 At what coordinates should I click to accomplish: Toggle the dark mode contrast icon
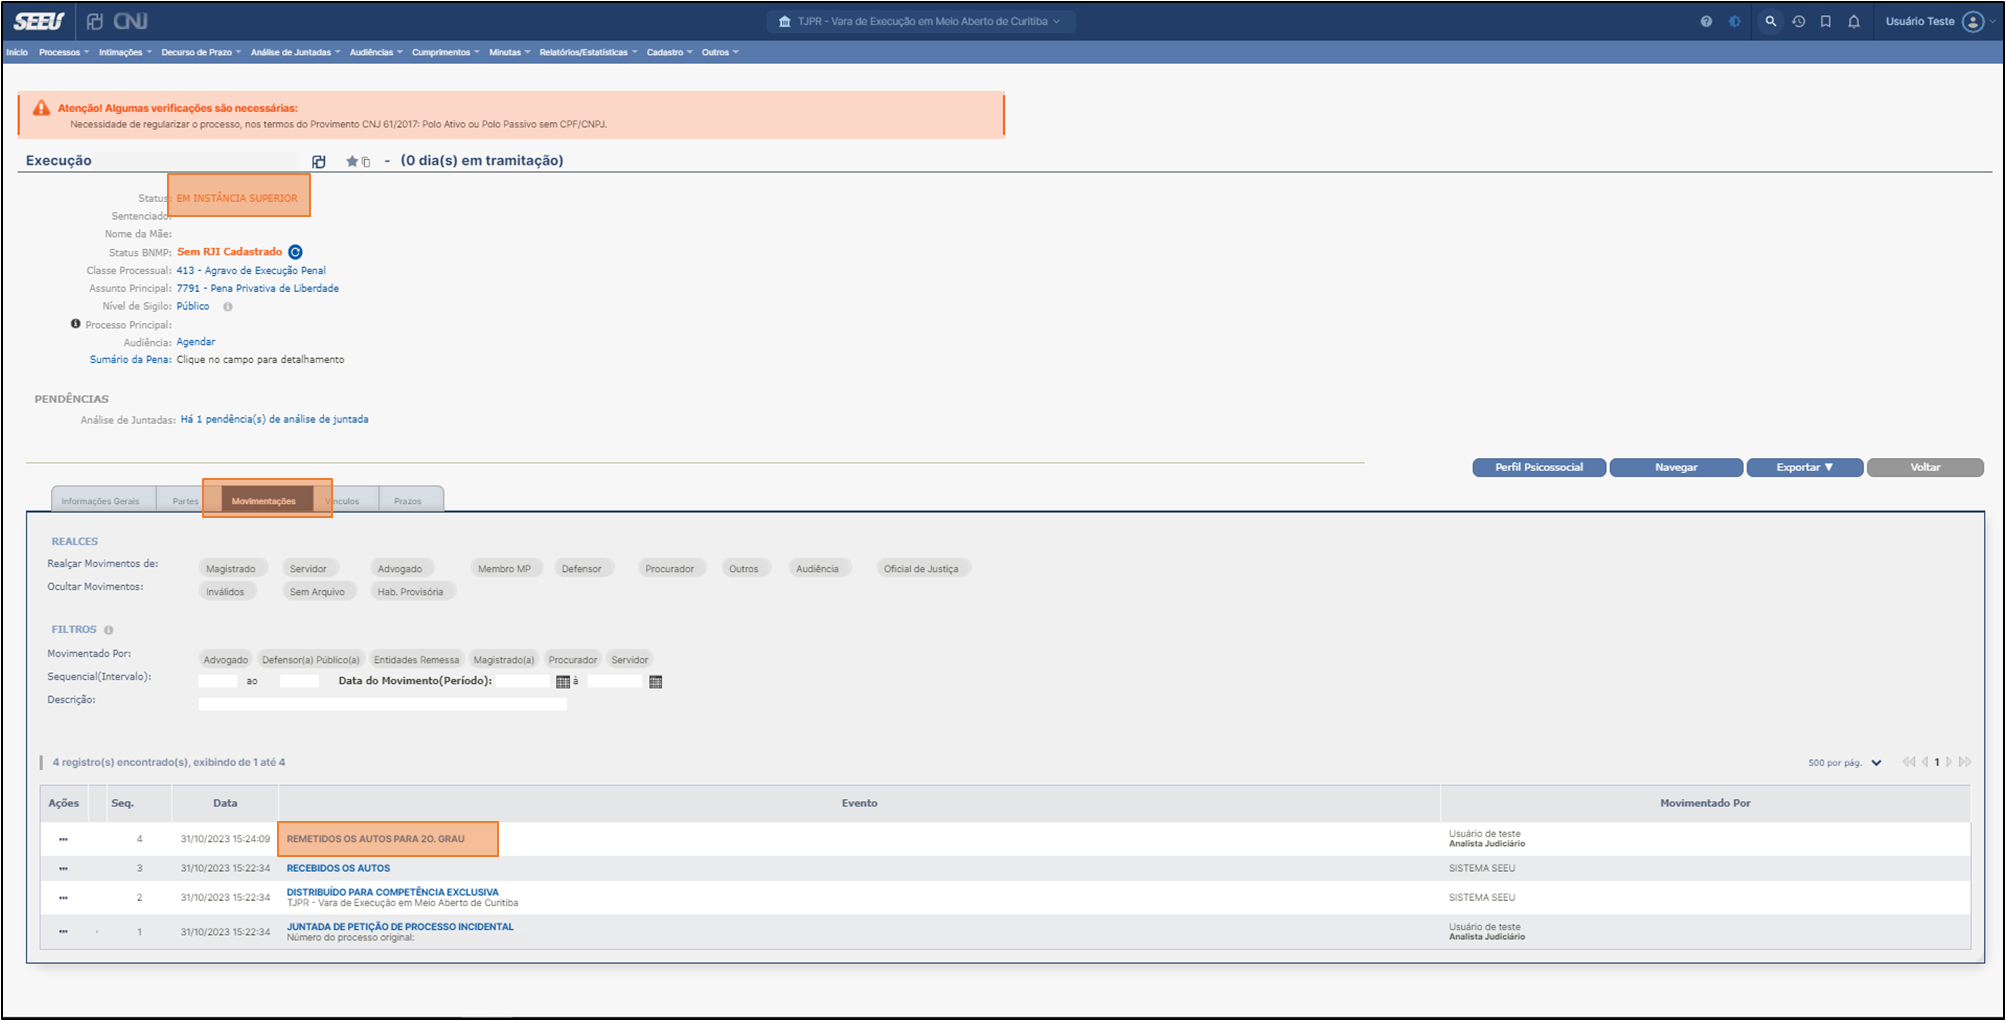tap(1735, 21)
